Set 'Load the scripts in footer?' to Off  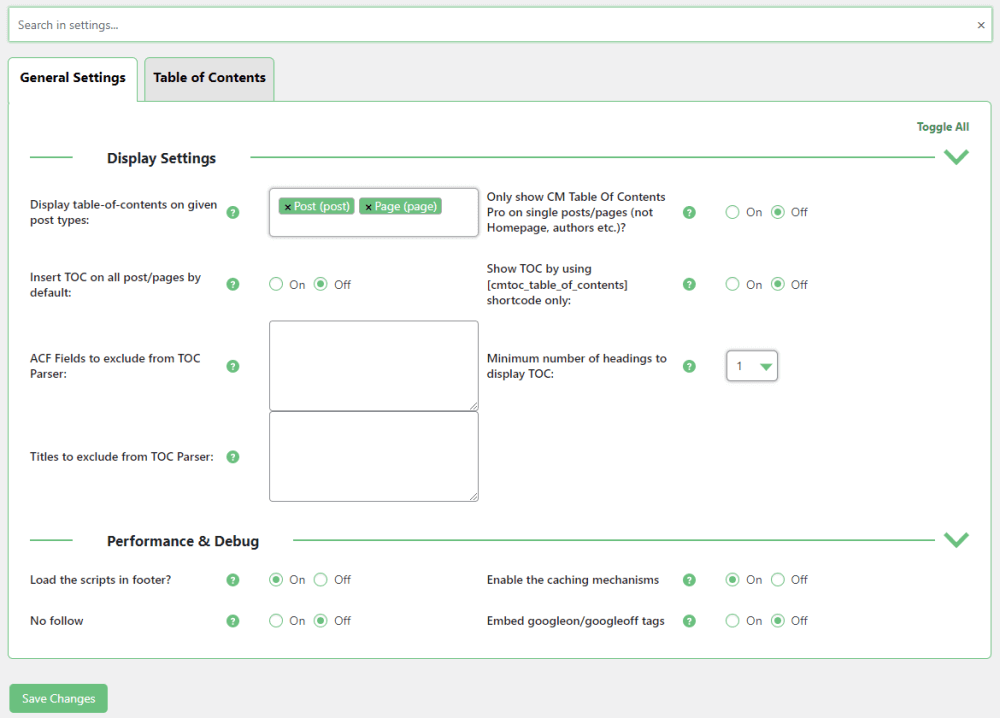321,580
